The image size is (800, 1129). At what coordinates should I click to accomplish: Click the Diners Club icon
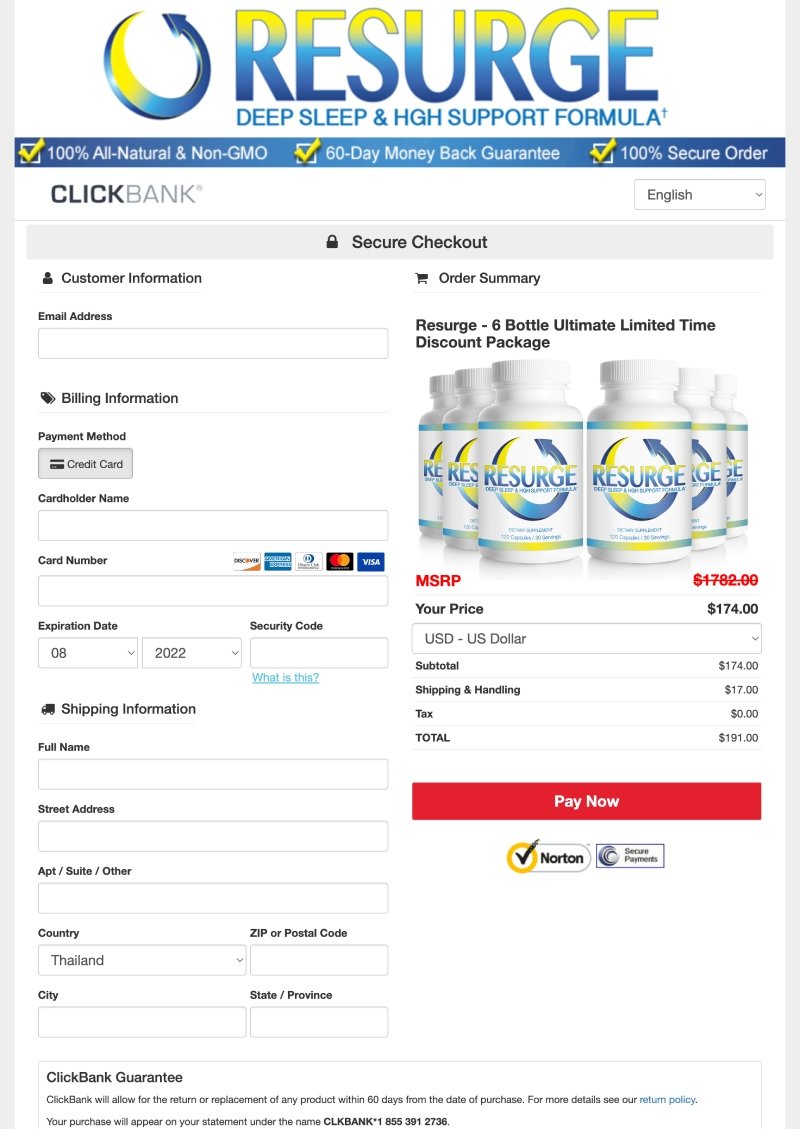(307, 561)
